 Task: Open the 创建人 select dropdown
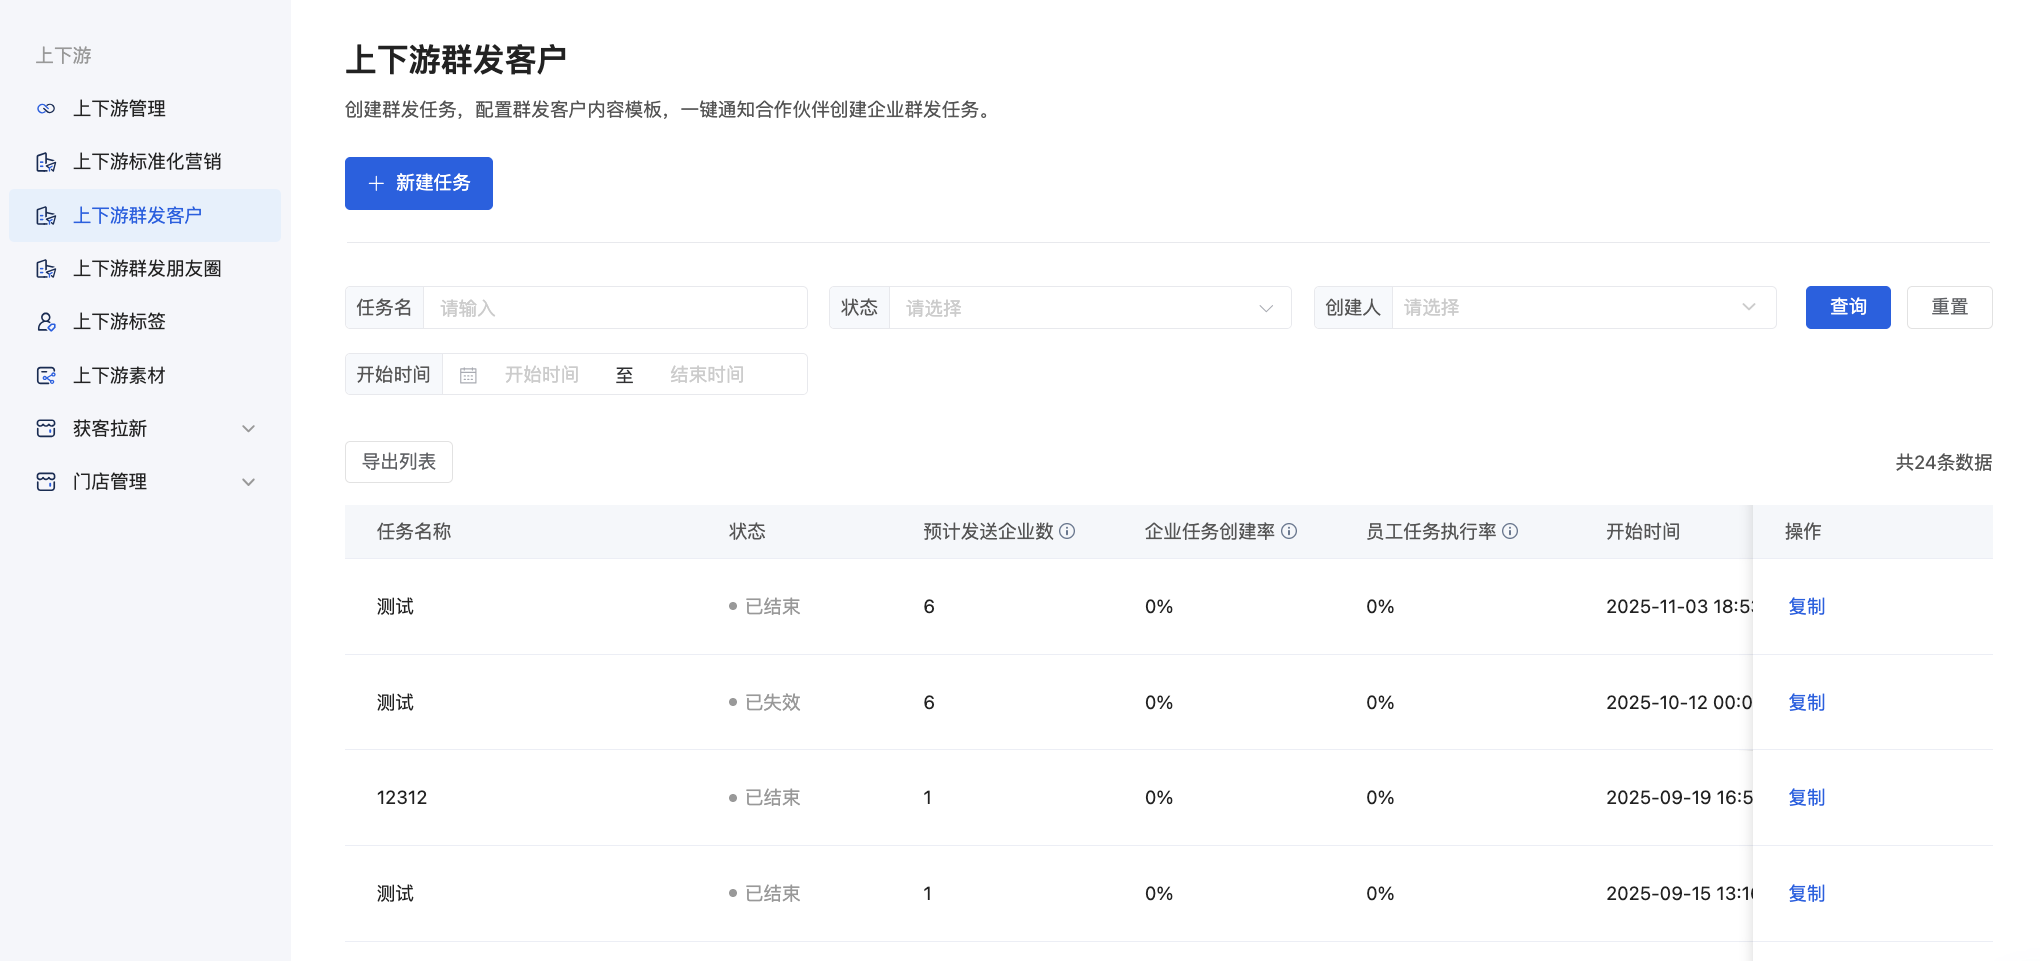point(1584,308)
